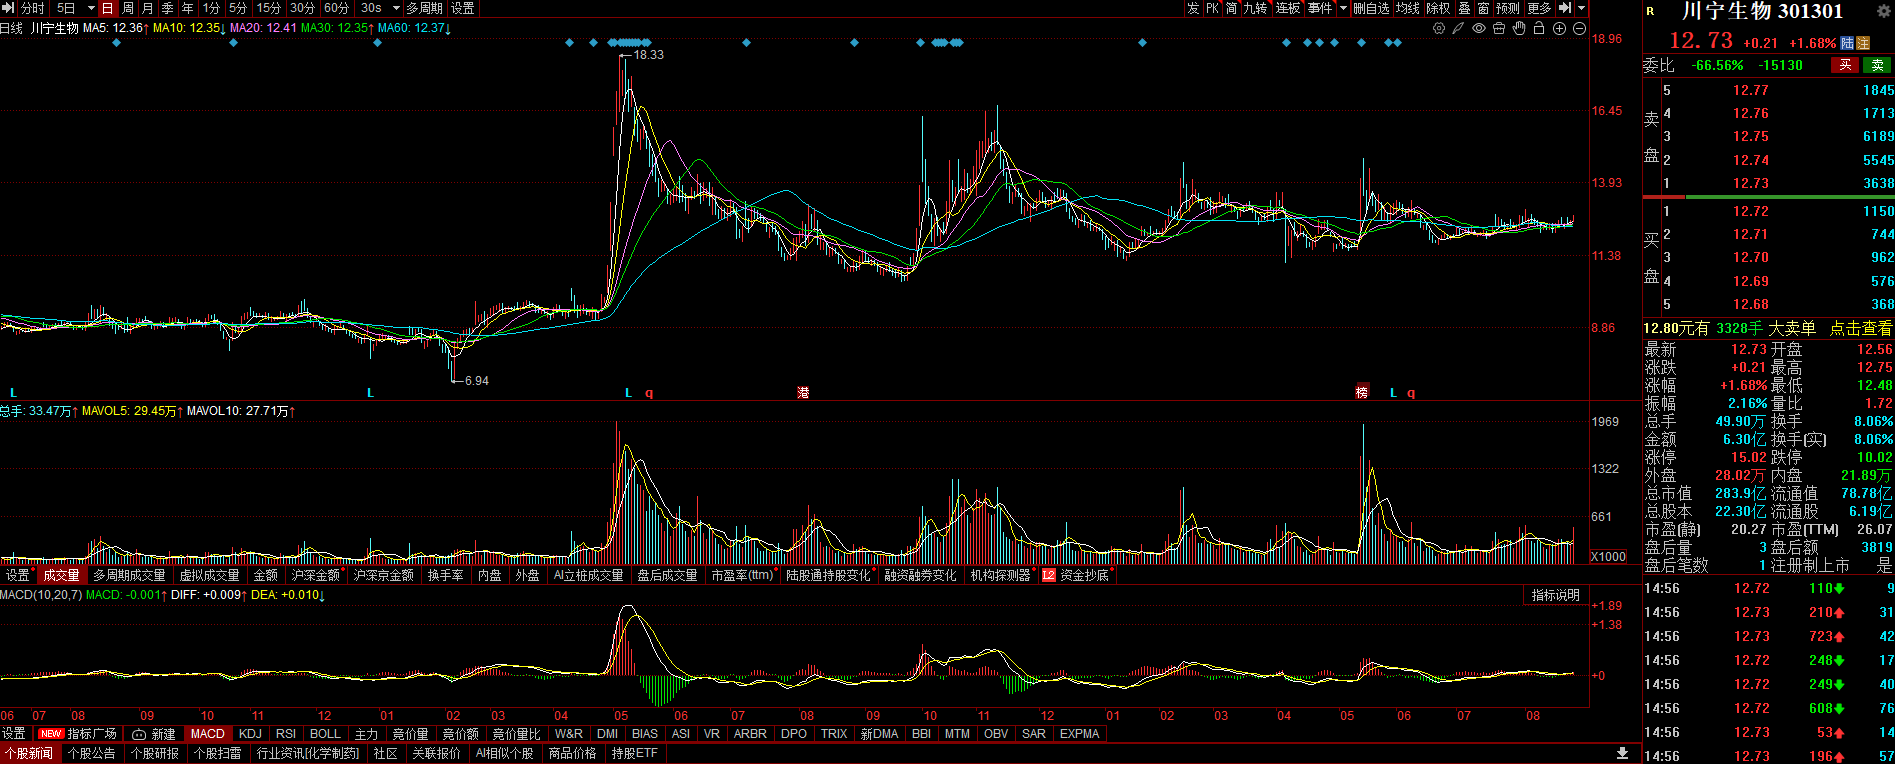Select the 月 monthly period
This screenshot has height=764, width=1895.
[148, 8]
